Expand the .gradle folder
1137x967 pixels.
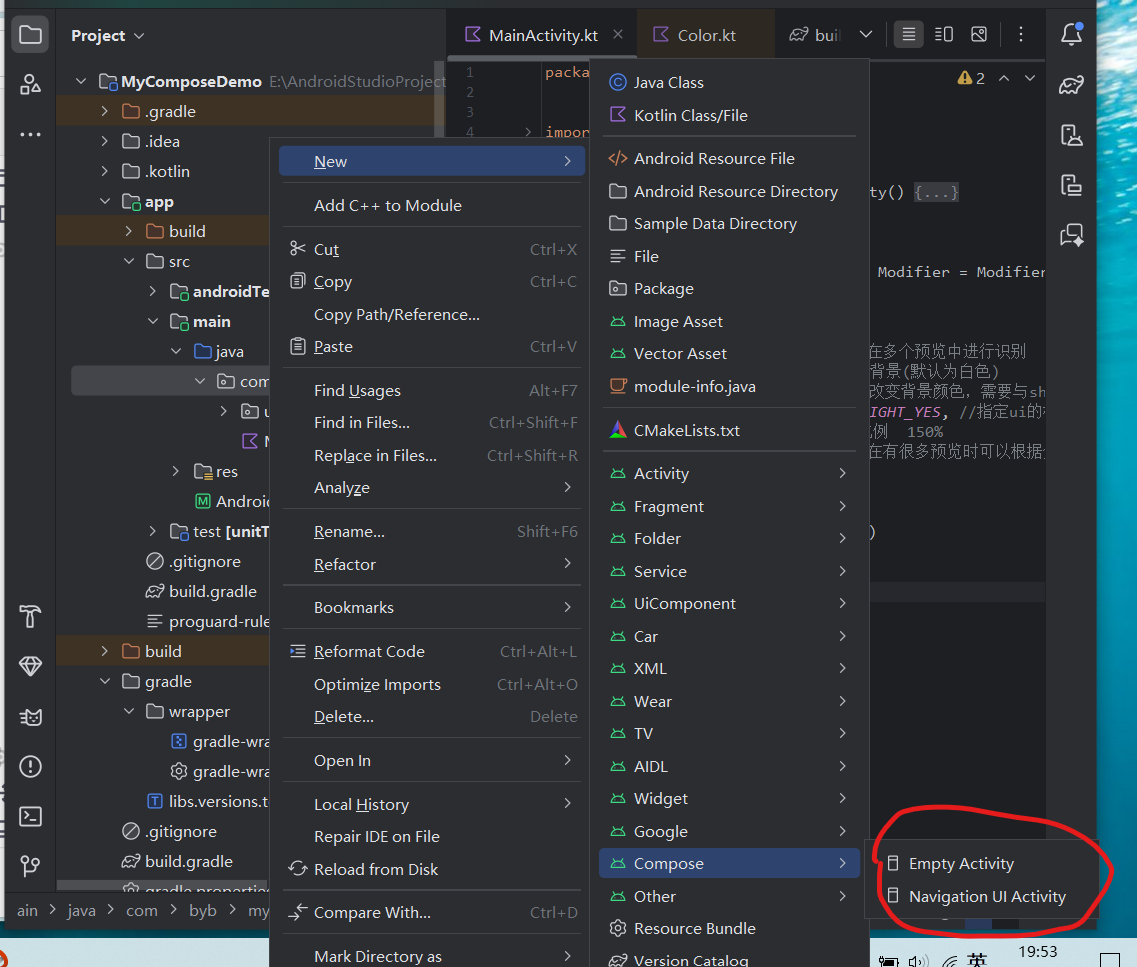tap(104, 111)
